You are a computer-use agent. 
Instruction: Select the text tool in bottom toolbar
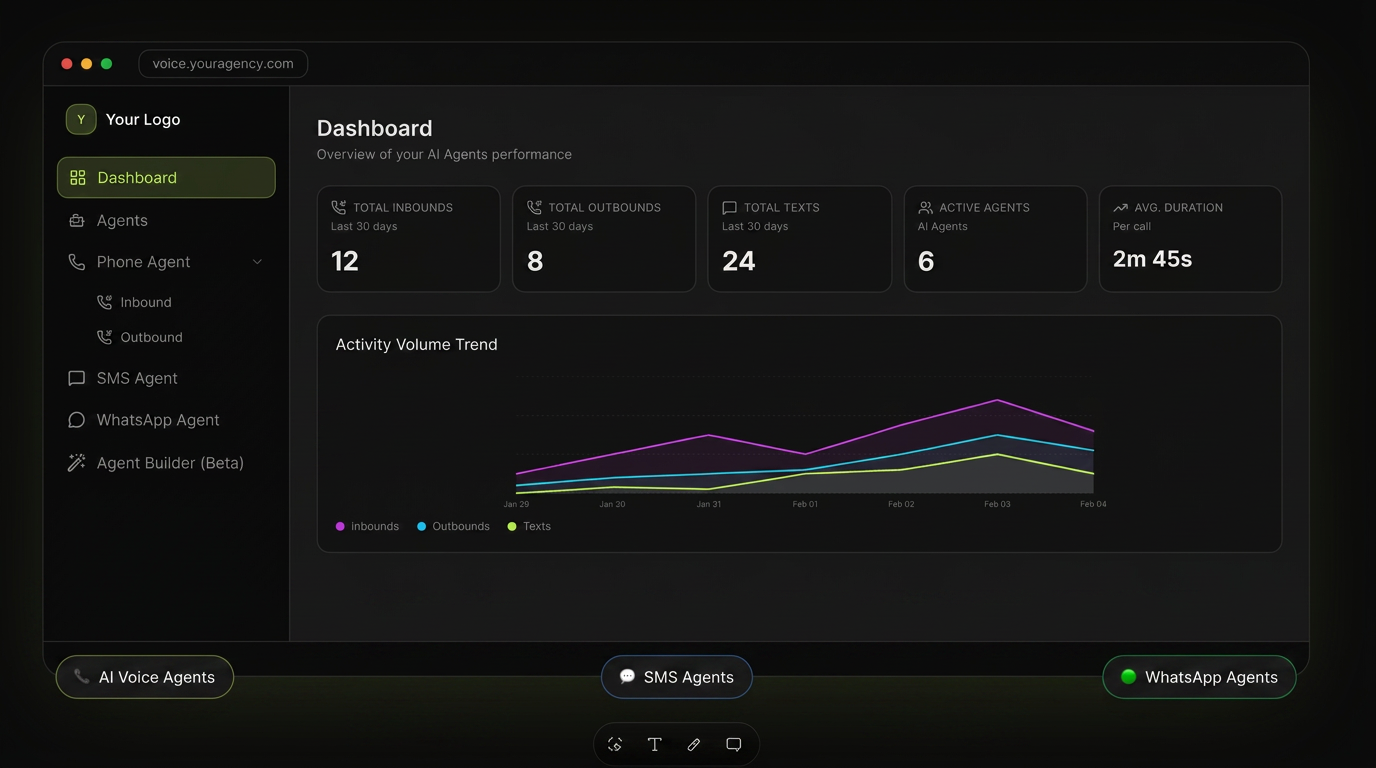pos(654,745)
